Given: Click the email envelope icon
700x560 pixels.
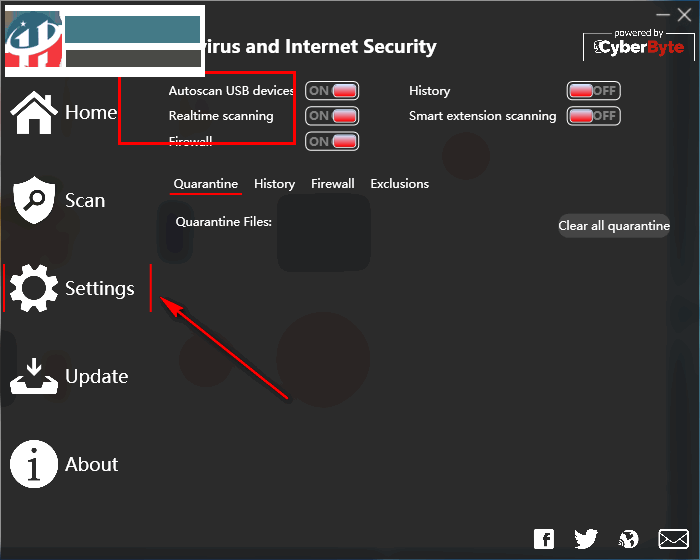Looking at the screenshot, I should point(673,539).
